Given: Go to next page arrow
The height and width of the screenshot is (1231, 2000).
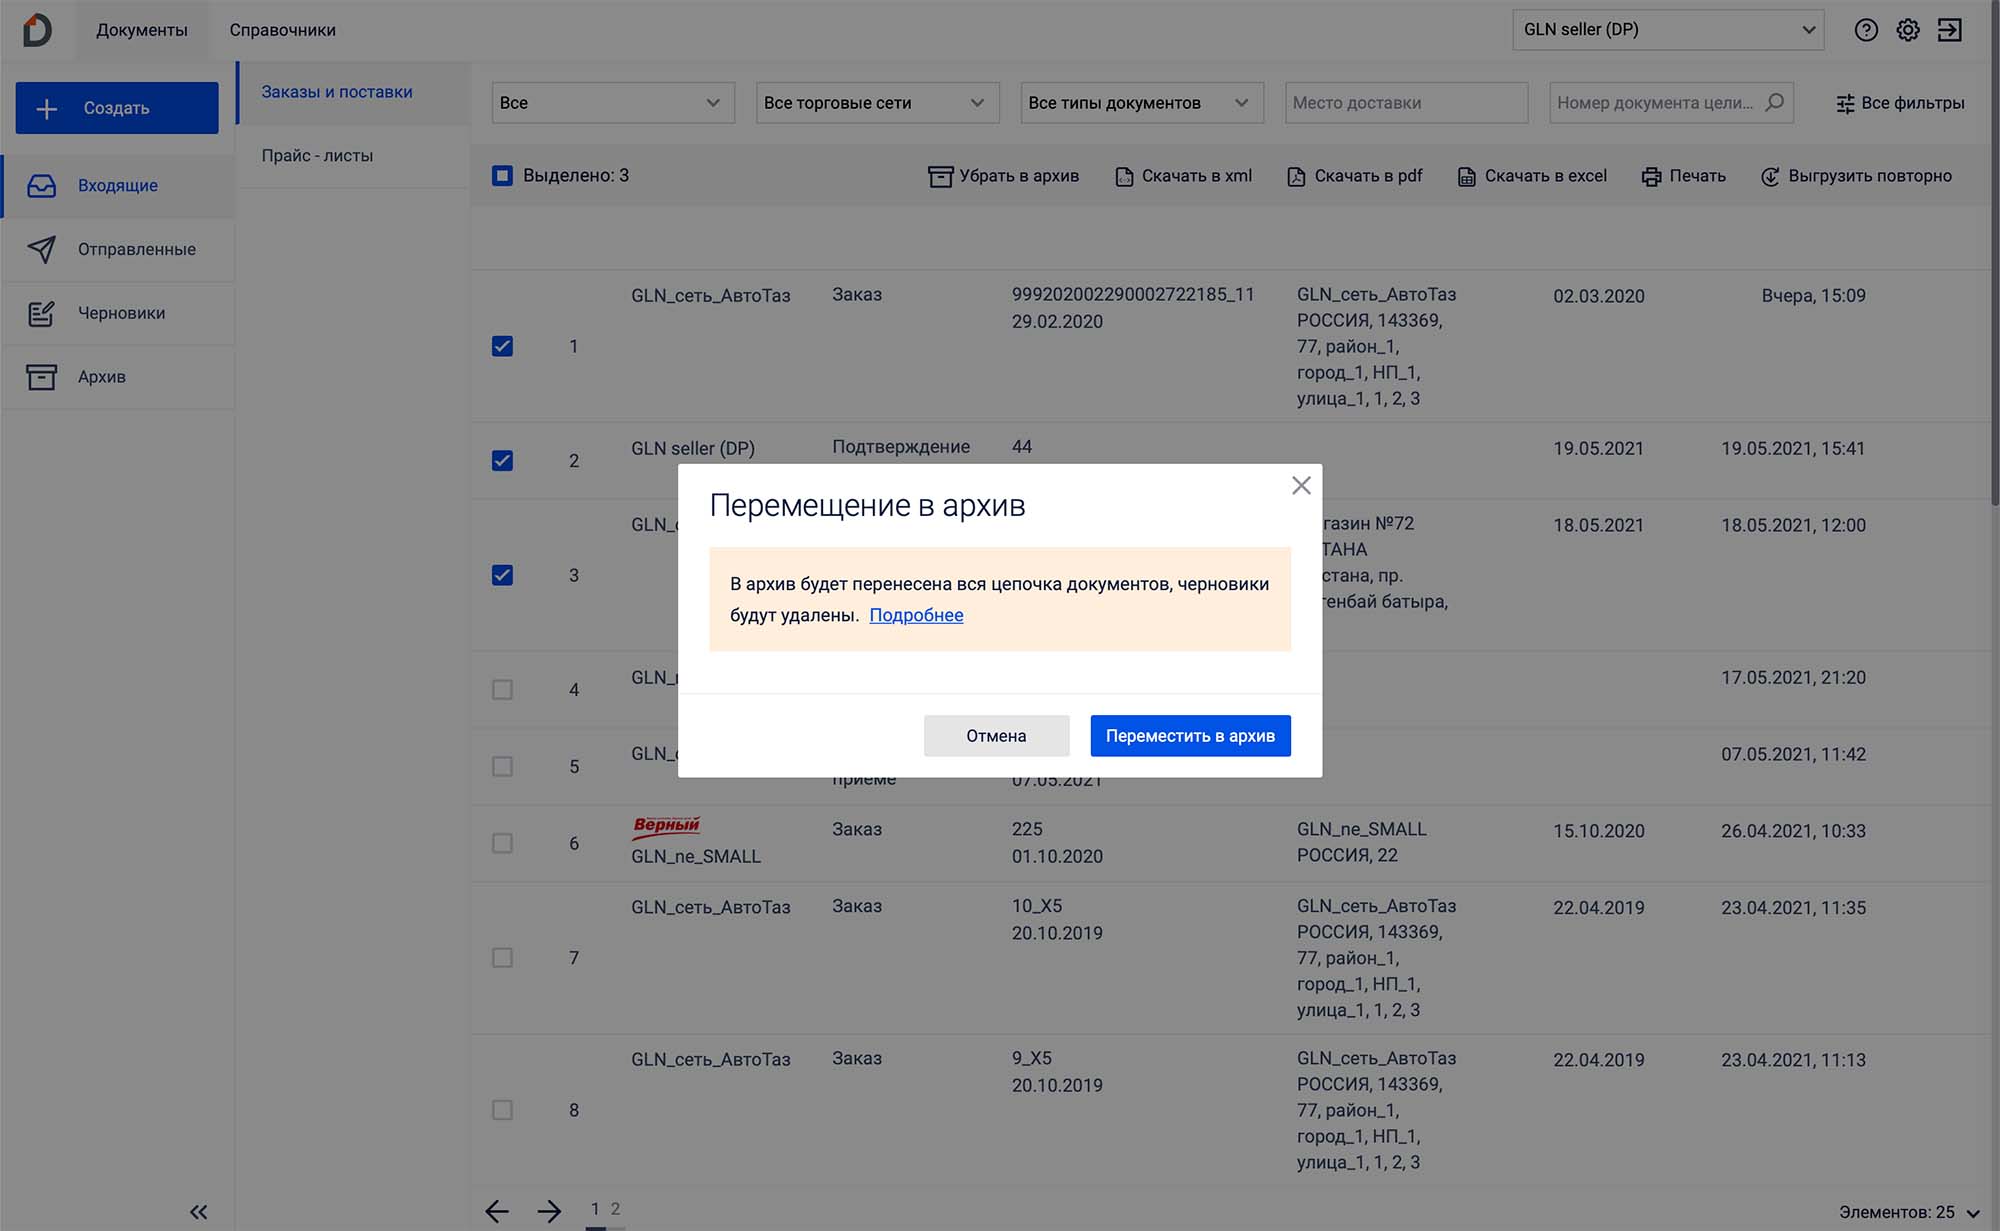Looking at the screenshot, I should pyautogui.click(x=549, y=1212).
